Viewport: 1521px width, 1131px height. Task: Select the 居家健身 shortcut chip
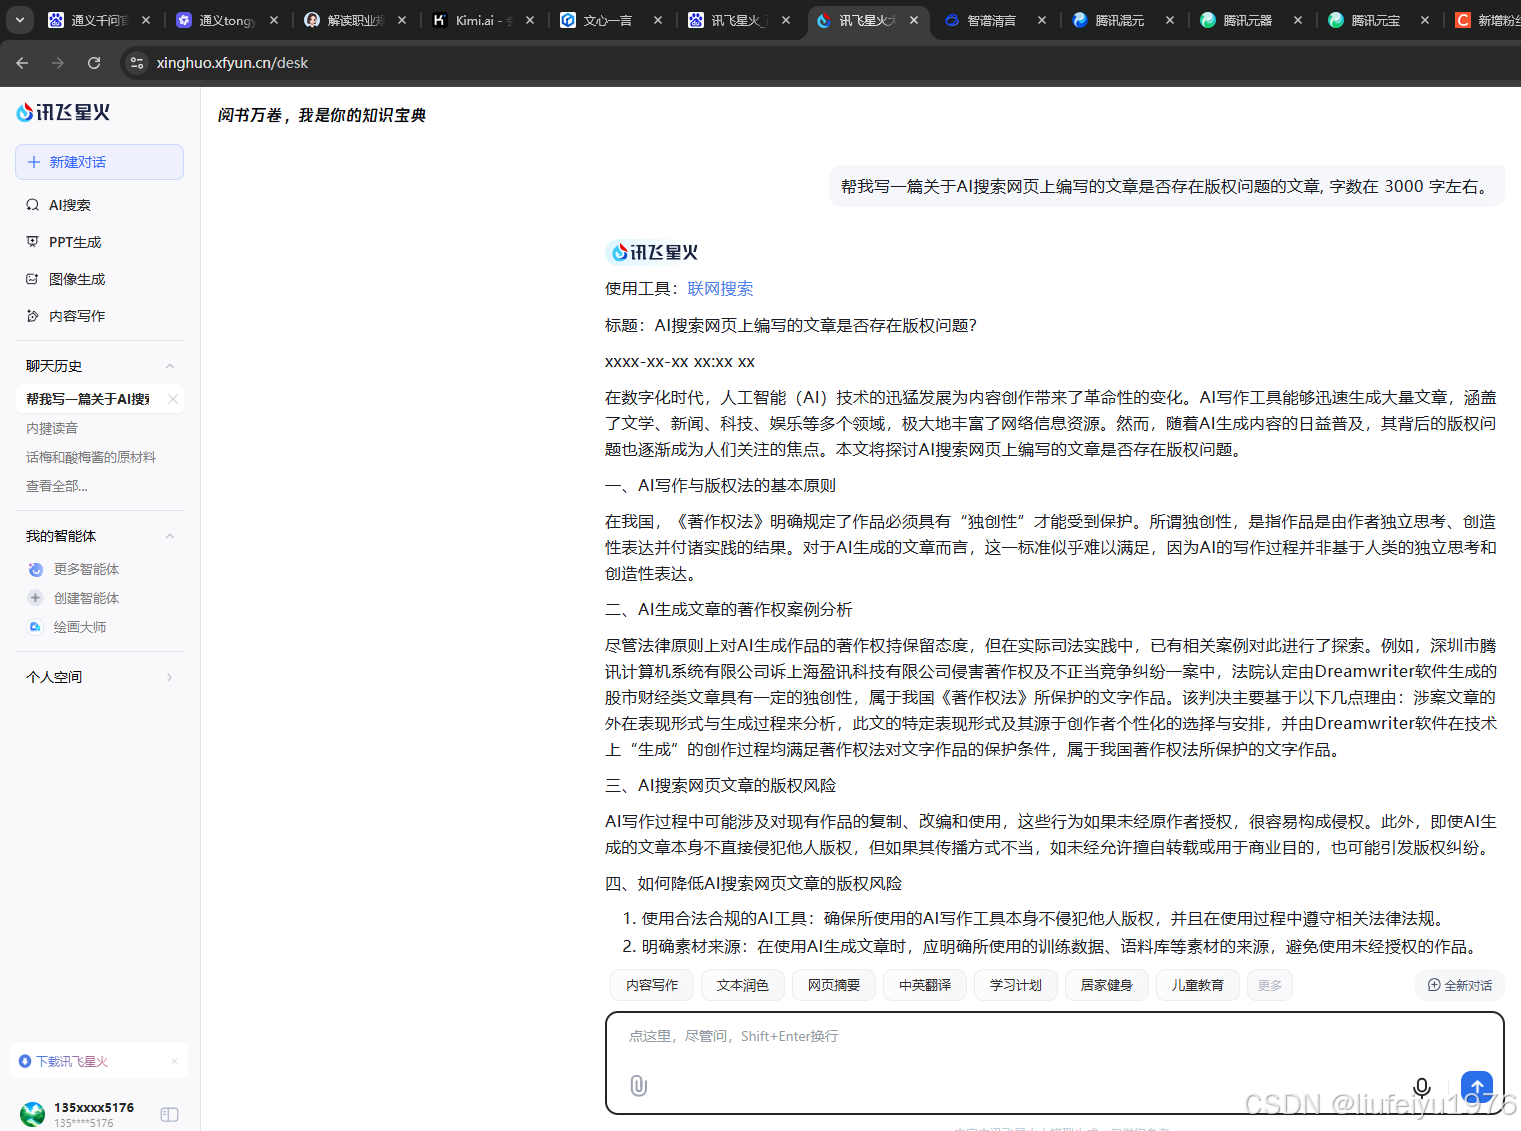[x=1107, y=985]
